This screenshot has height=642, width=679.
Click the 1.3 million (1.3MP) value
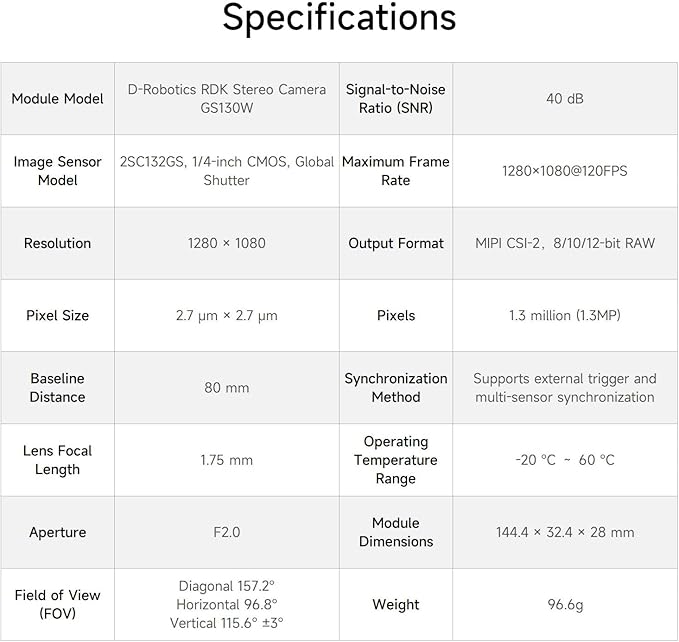pos(565,315)
